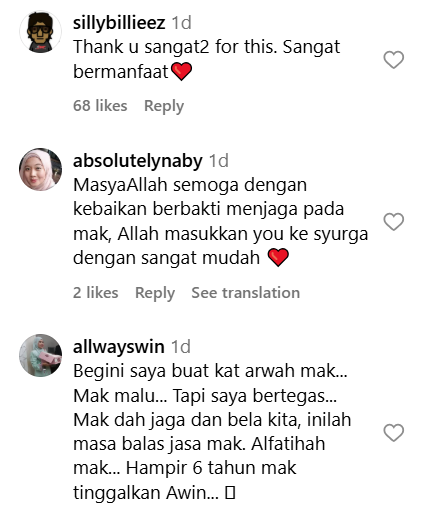Click See translation under absolutelynaby's comment
Image resolution: width=421 pixels, height=507 pixels.
[x=246, y=293]
